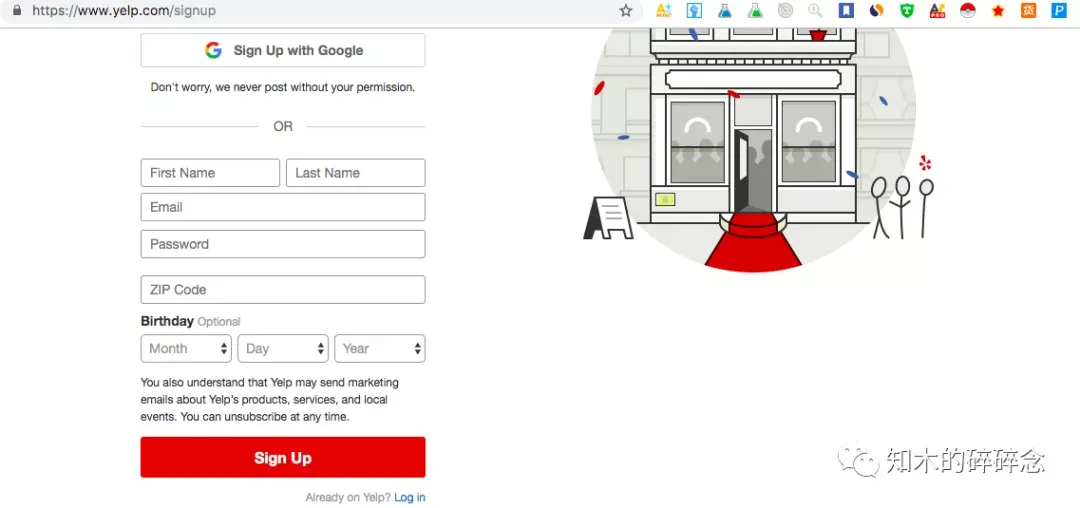Click the orange and navy swirl extension icon
Viewport: 1080px width, 508px height.
coord(876,10)
